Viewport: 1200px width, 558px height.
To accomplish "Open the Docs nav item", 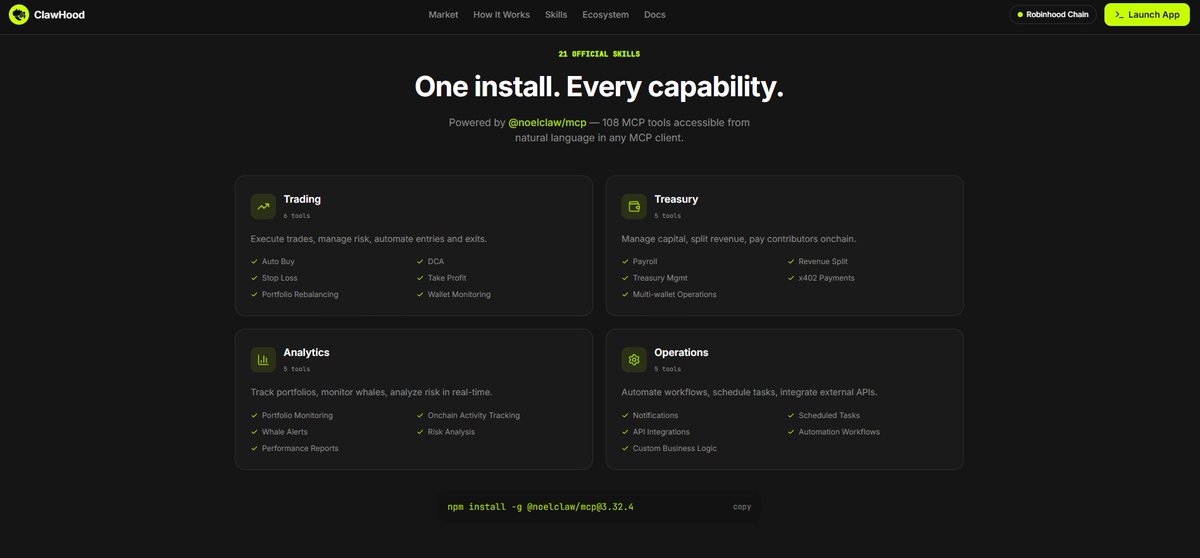I will [x=654, y=15].
